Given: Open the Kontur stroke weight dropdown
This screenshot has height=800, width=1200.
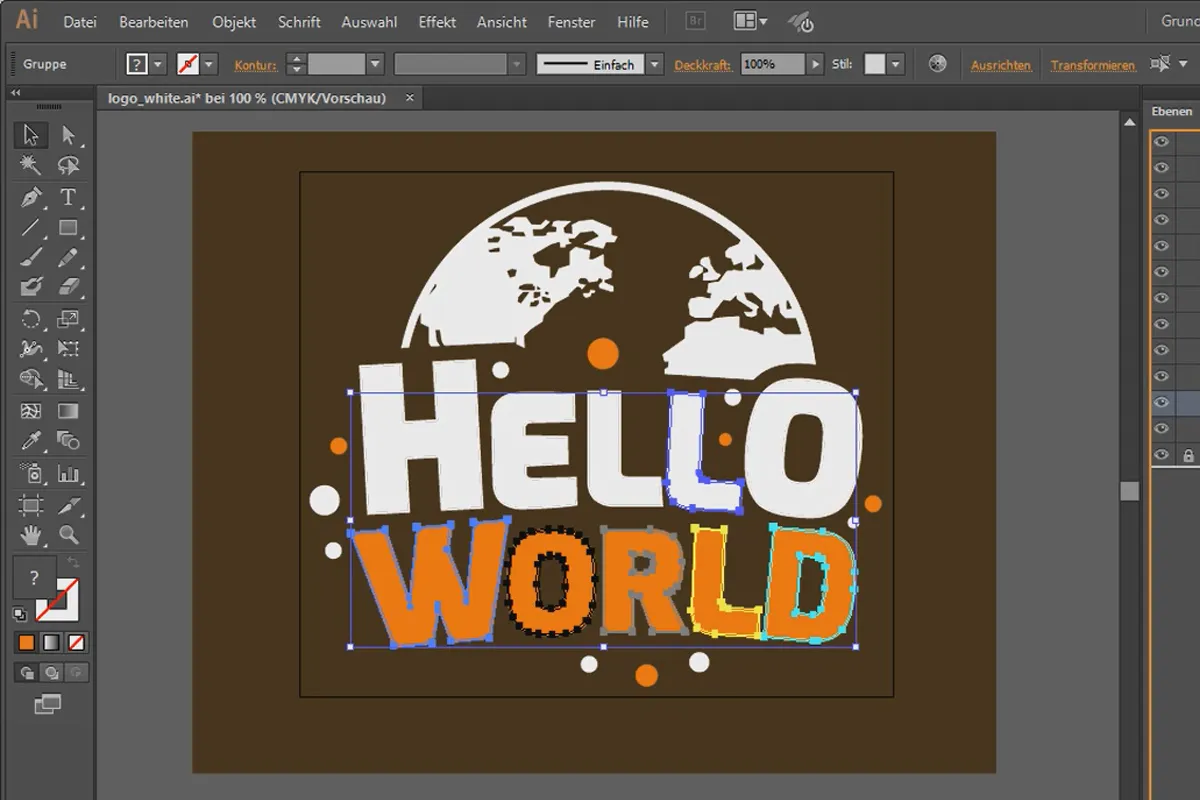Looking at the screenshot, I should (x=375, y=65).
